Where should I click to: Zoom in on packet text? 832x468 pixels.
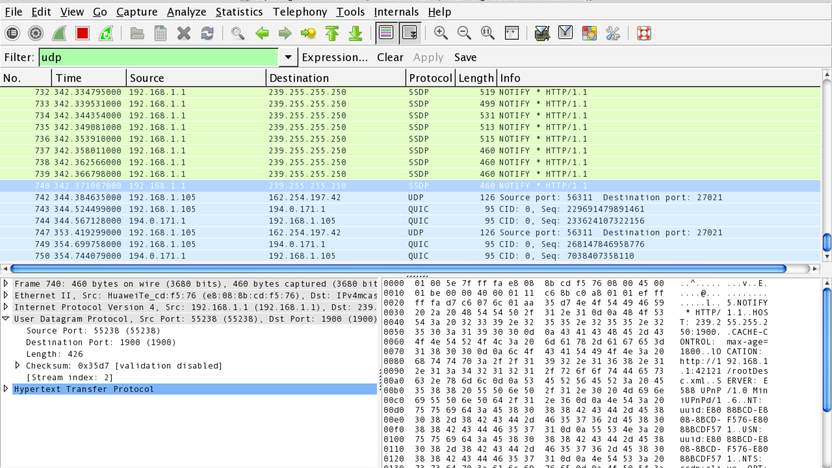coord(440,33)
